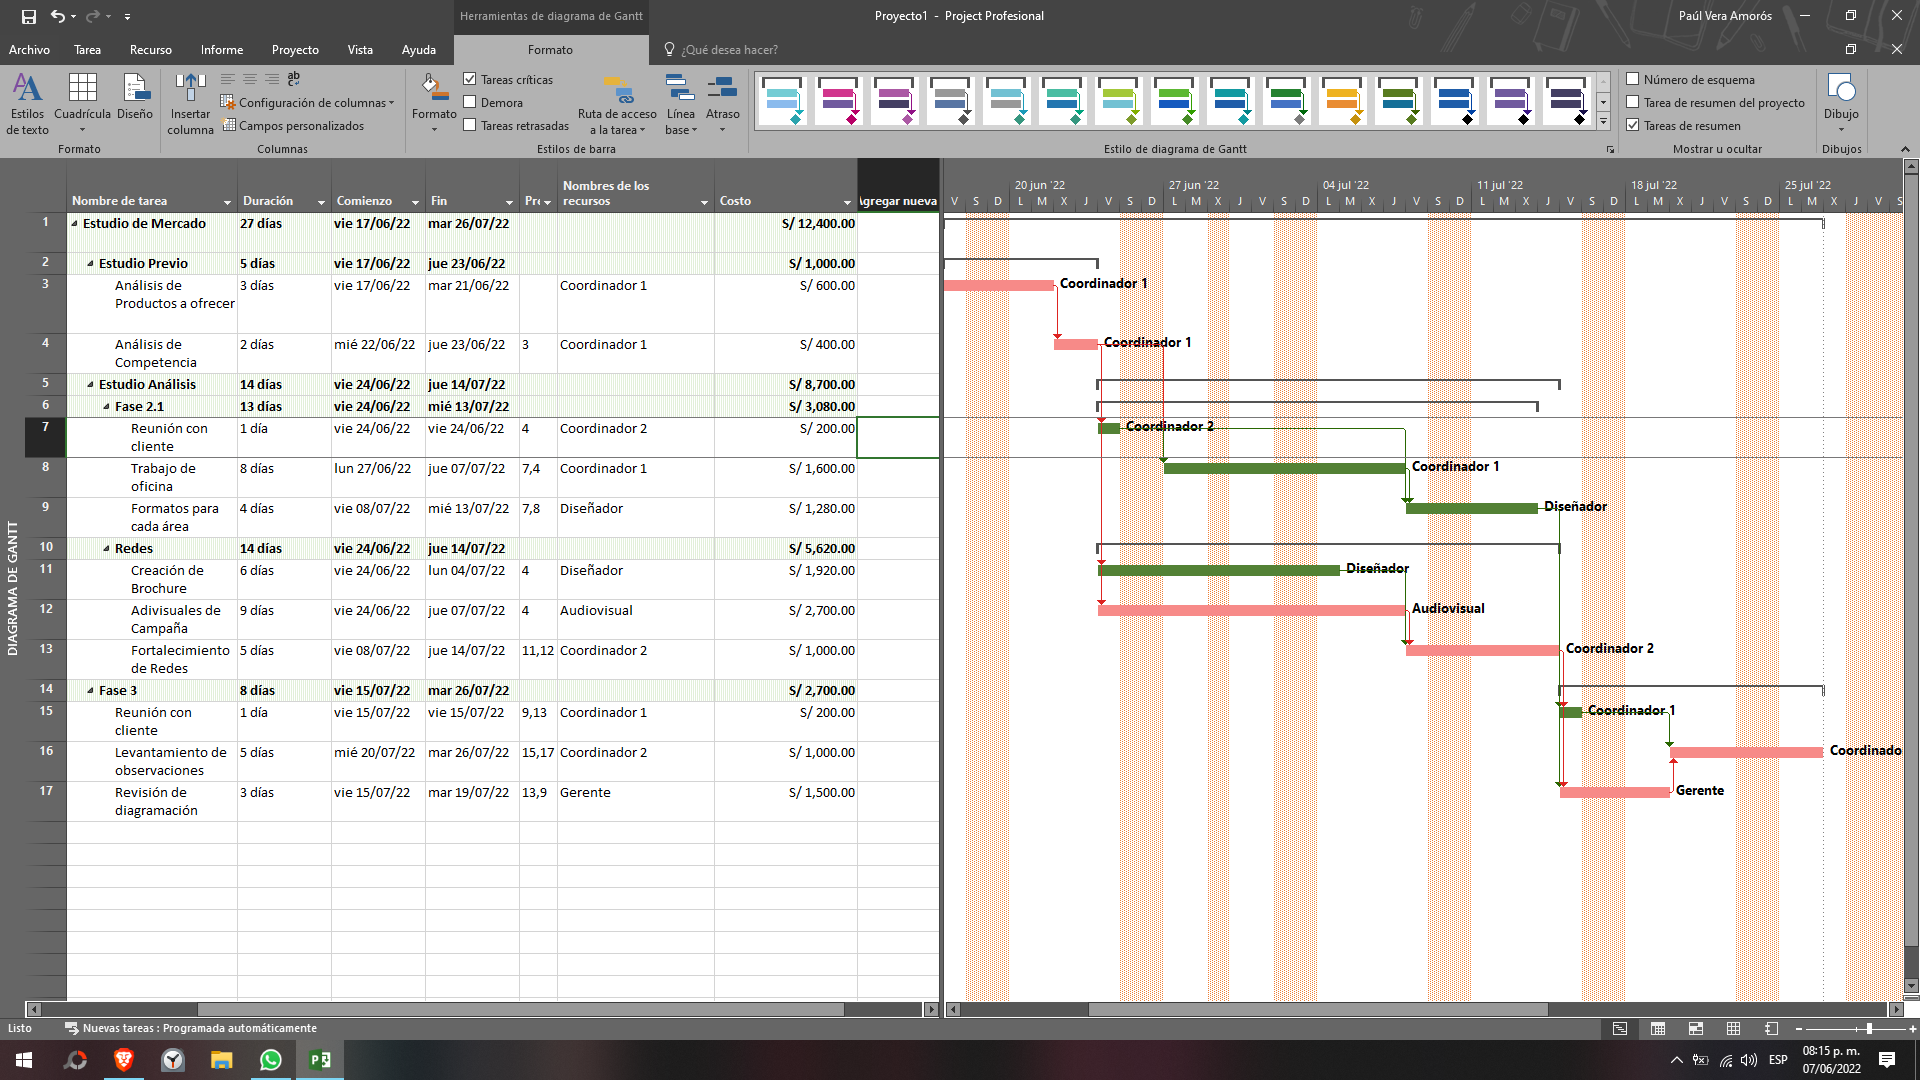Image resolution: width=1920 pixels, height=1080 pixels.
Task: Uncheck the Tareas críticas checkbox
Action: (470, 79)
